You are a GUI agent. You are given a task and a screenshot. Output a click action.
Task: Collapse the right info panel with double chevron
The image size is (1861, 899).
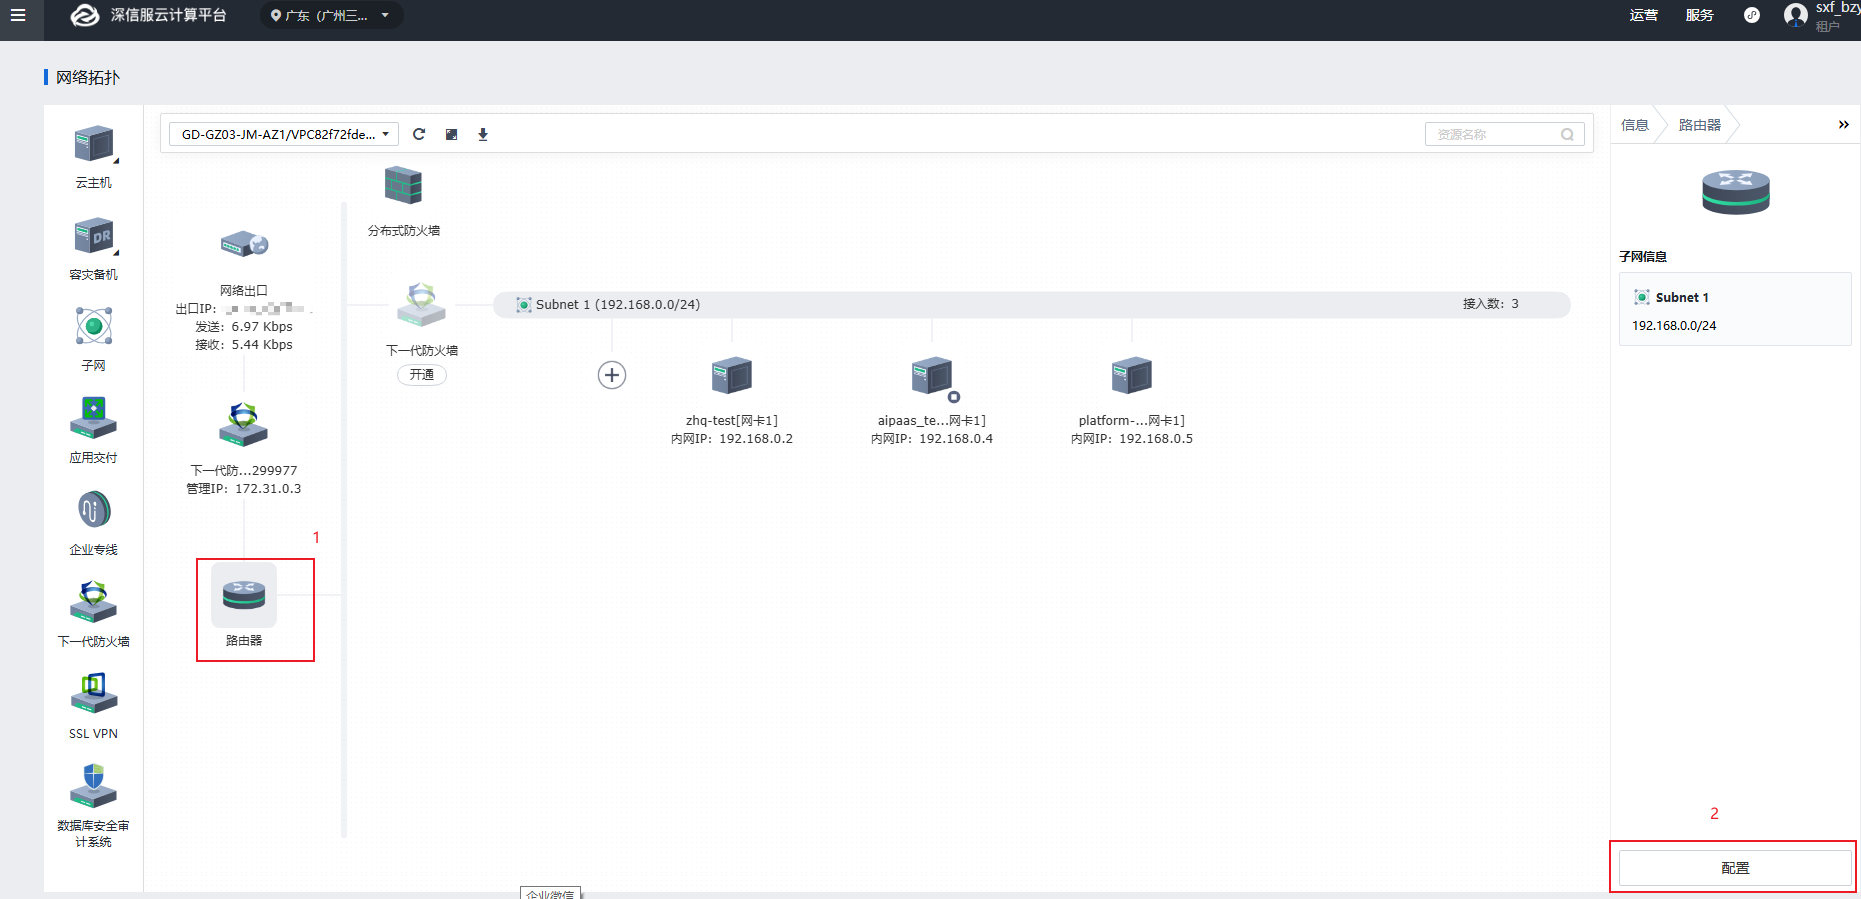[x=1843, y=125]
